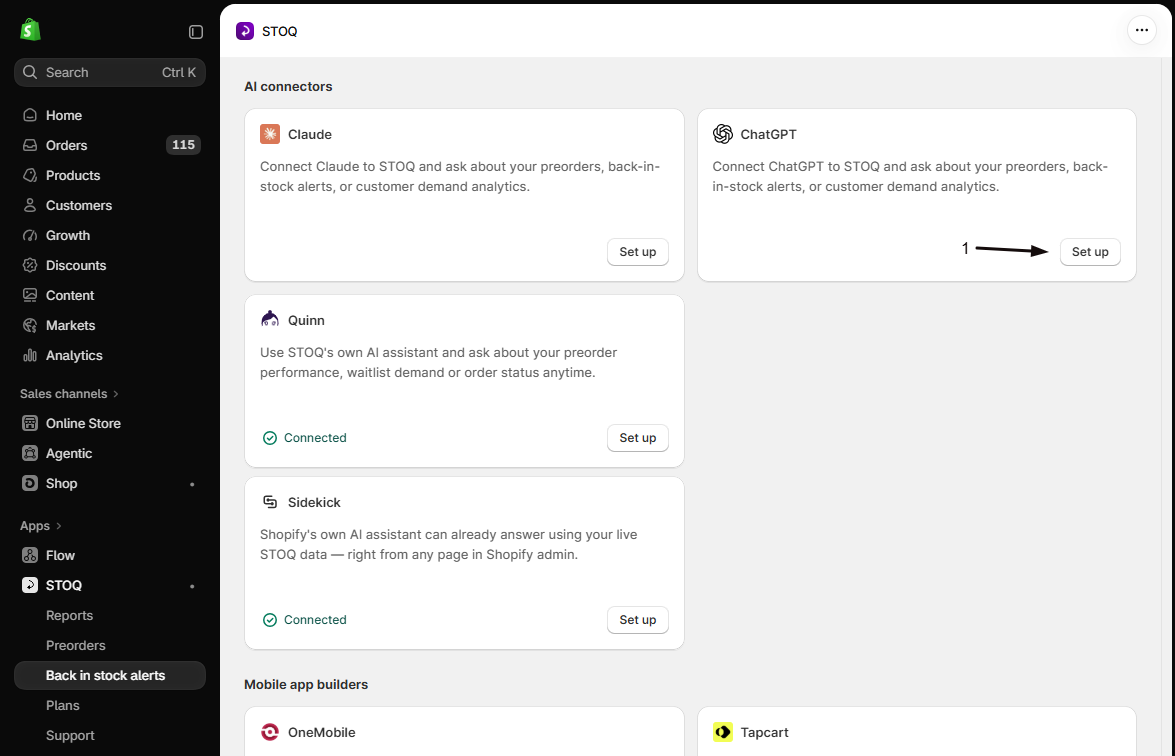Image resolution: width=1175 pixels, height=756 pixels.
Task: Click the Orders inbox icon
Action: (x=30, y=145)
